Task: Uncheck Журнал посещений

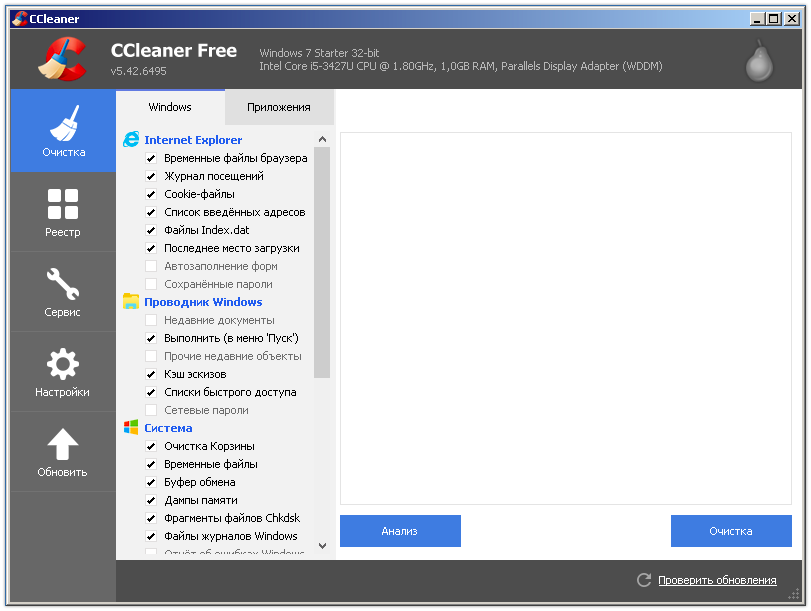Action: [151, 176]
